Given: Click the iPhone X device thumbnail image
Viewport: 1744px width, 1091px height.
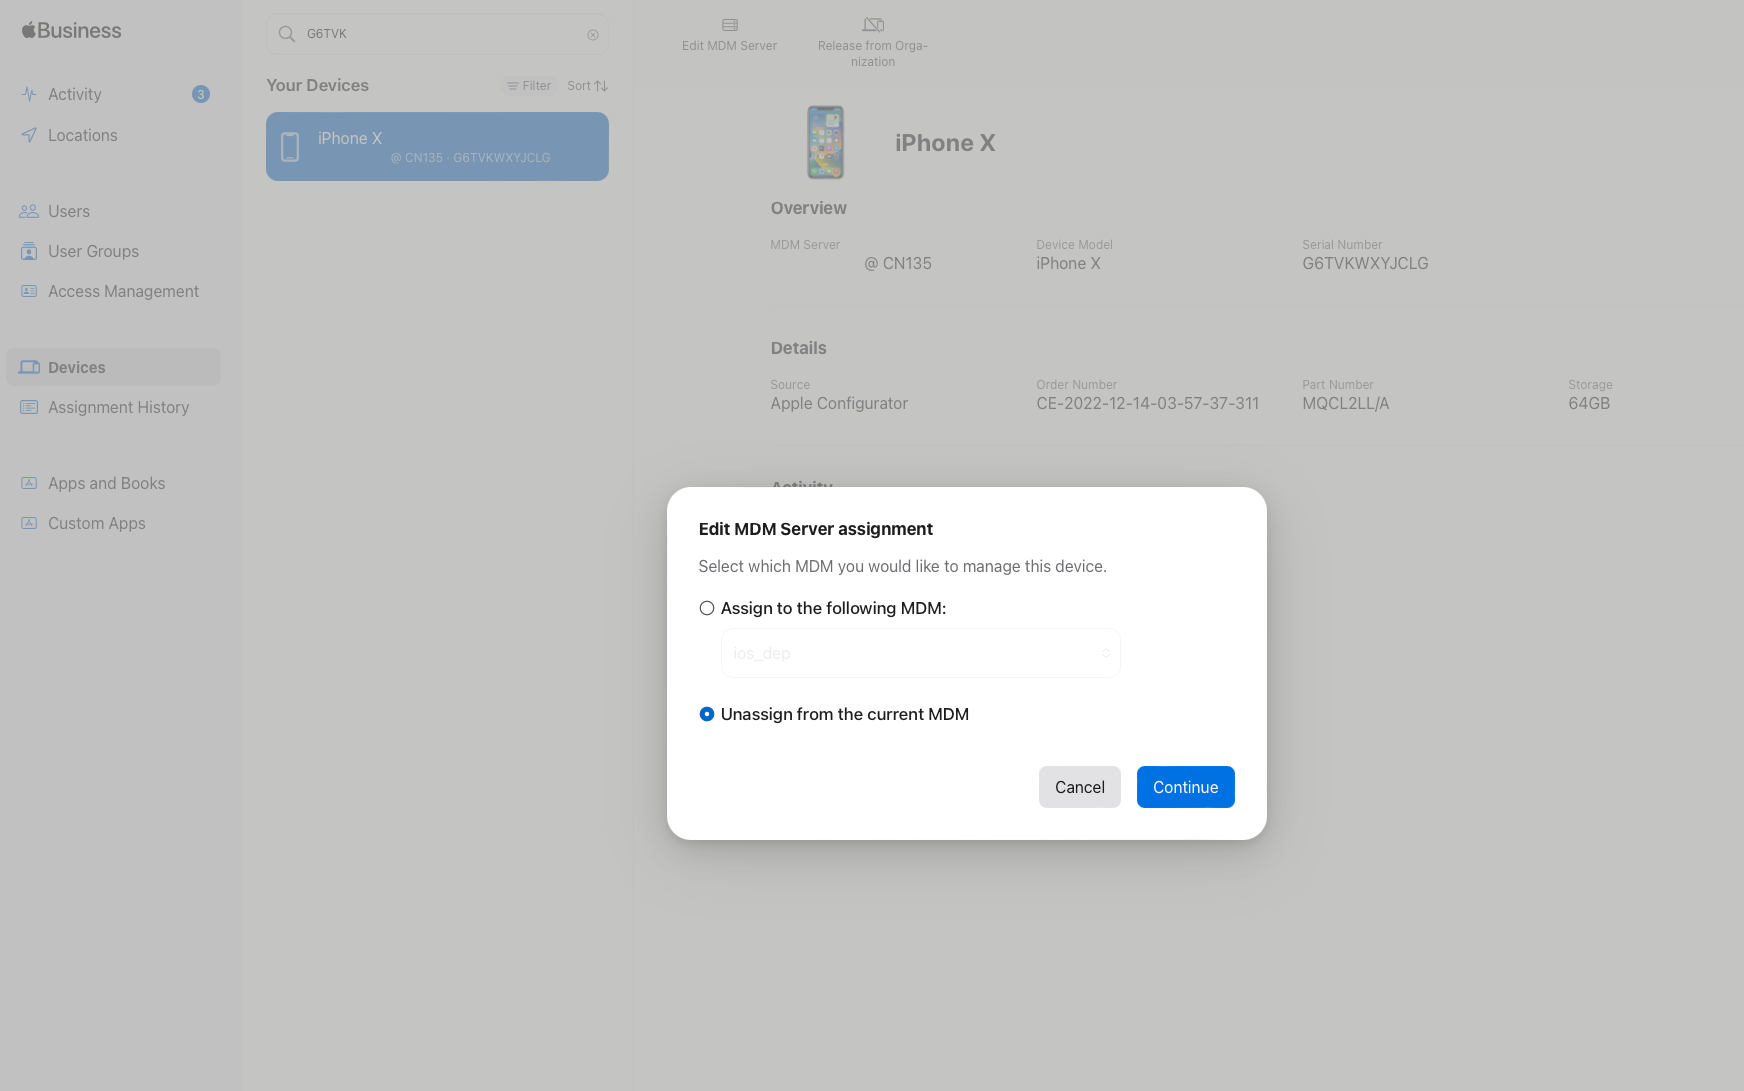Looking at the screenshot, I should click(825, 142).
